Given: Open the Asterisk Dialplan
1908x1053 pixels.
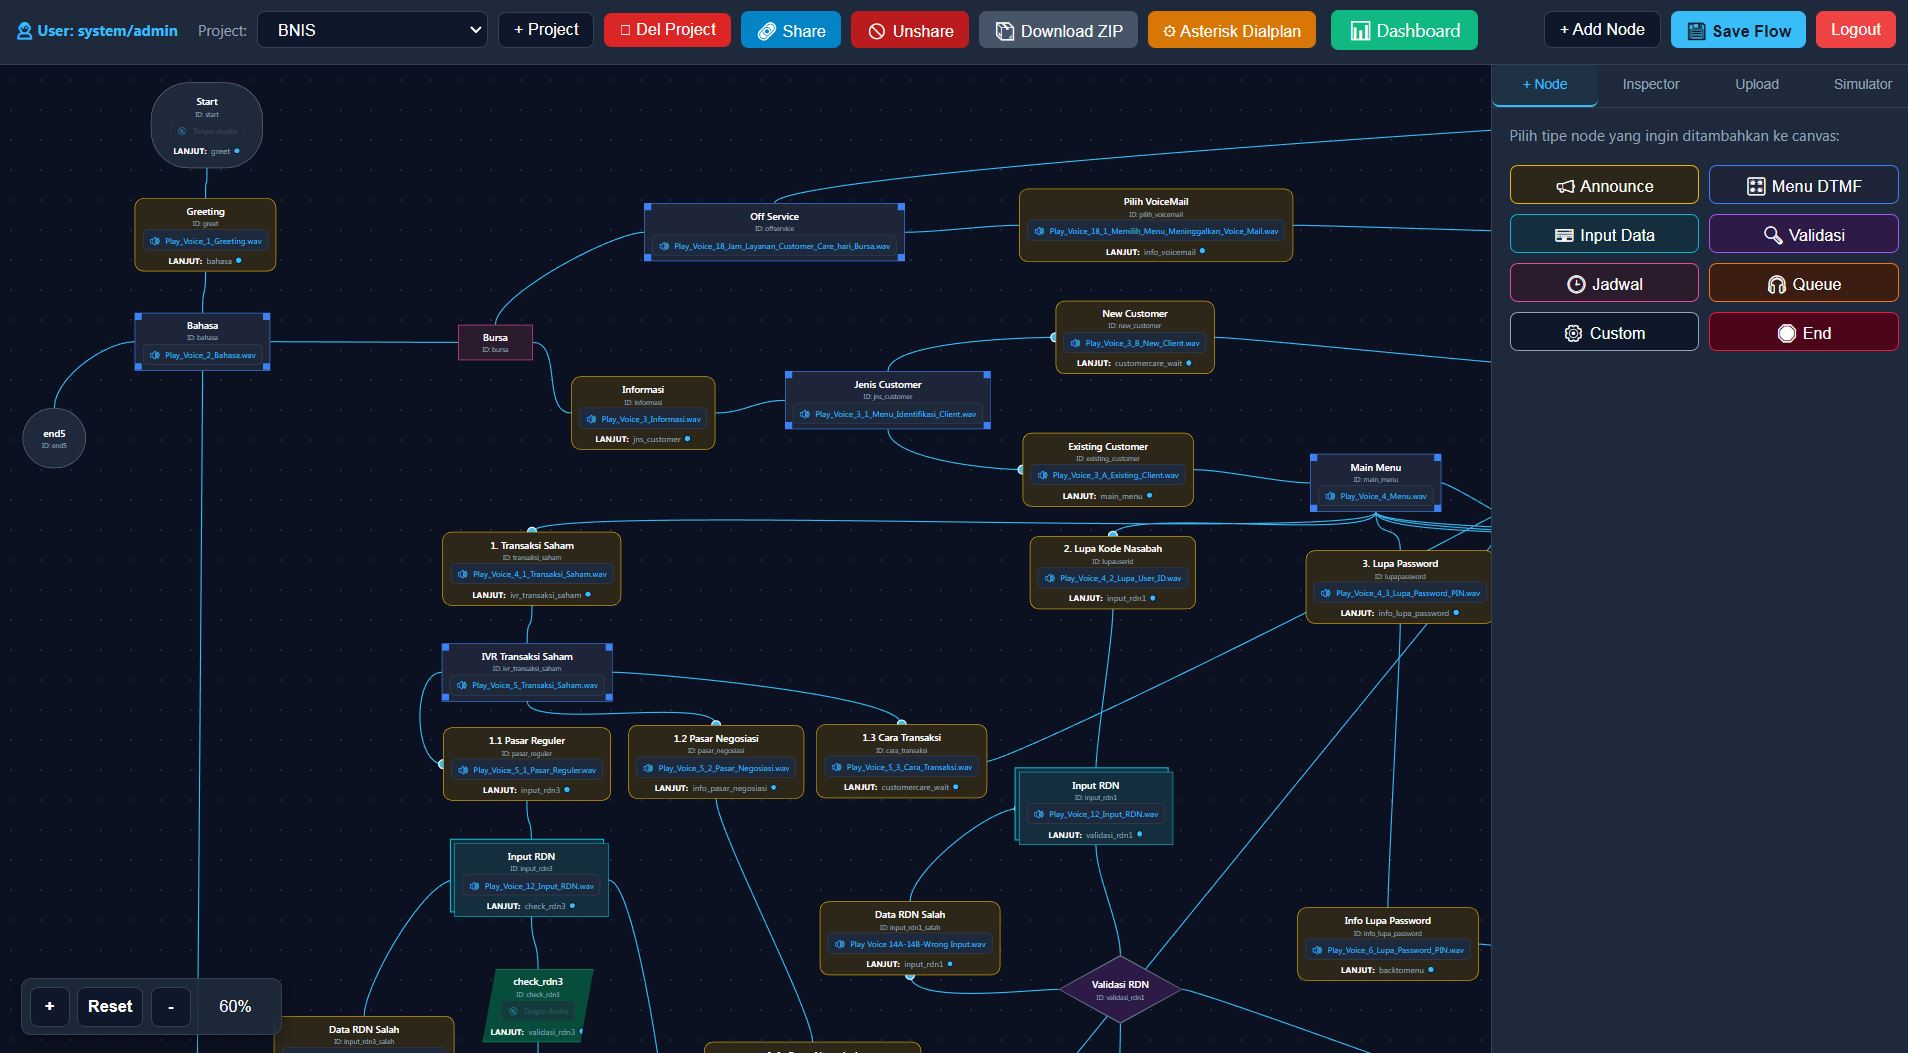Looking at the screenshot, I should pyautogui.click(x=1232, y=31).
